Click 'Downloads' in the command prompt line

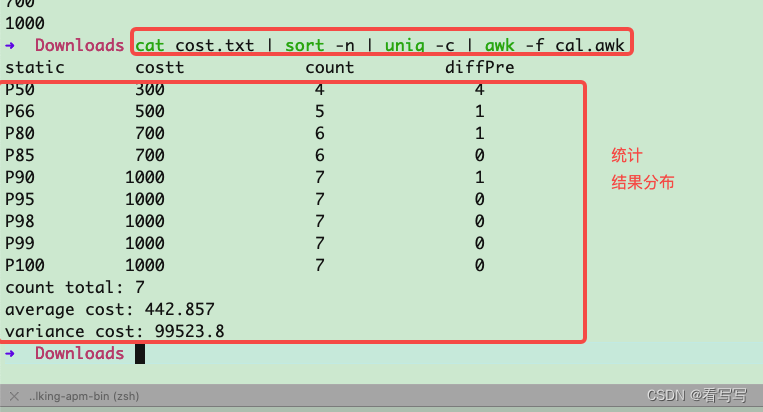[x=79, y=45]
